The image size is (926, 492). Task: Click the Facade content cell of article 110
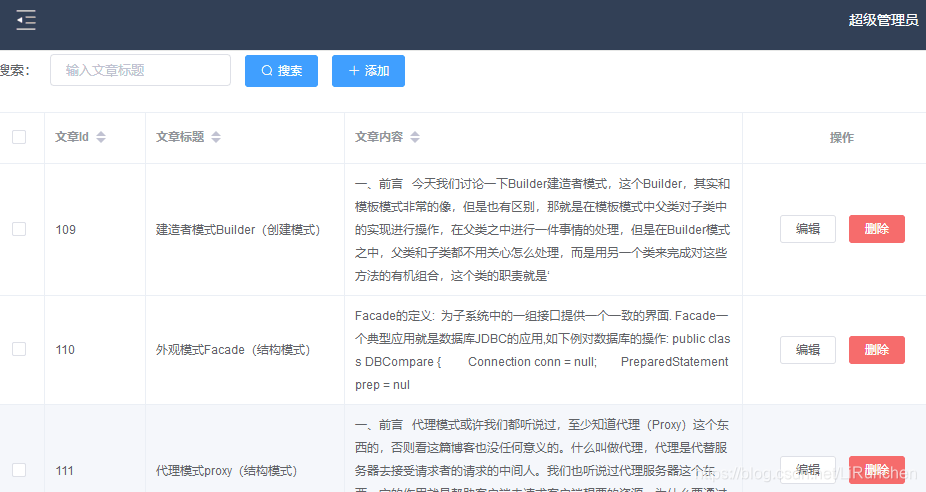543,350
